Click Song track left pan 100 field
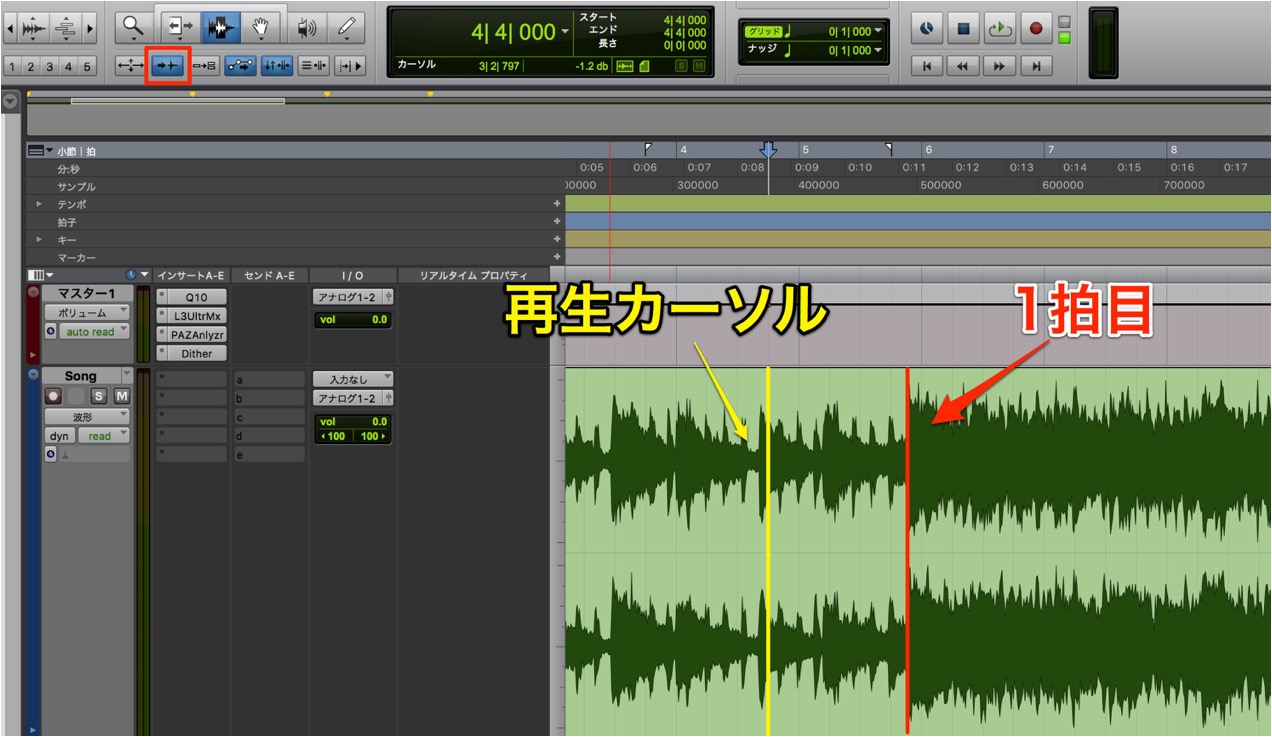1272x737 pixels. pos(333,436)
